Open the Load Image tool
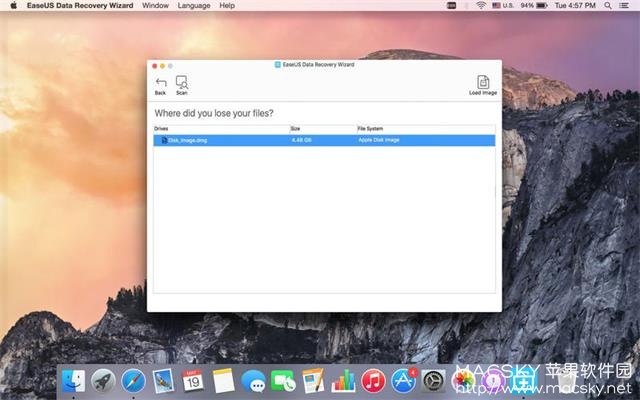The image size is (640, 400). [483, 85]
